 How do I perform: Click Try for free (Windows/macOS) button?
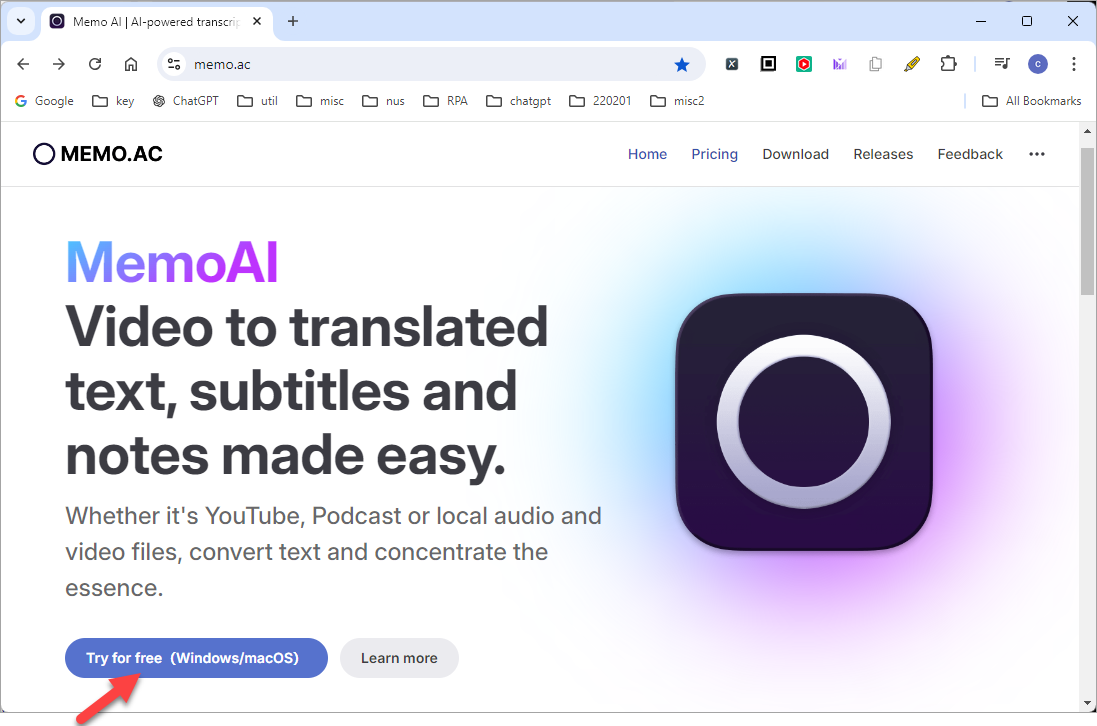click(x=196, y=658)
